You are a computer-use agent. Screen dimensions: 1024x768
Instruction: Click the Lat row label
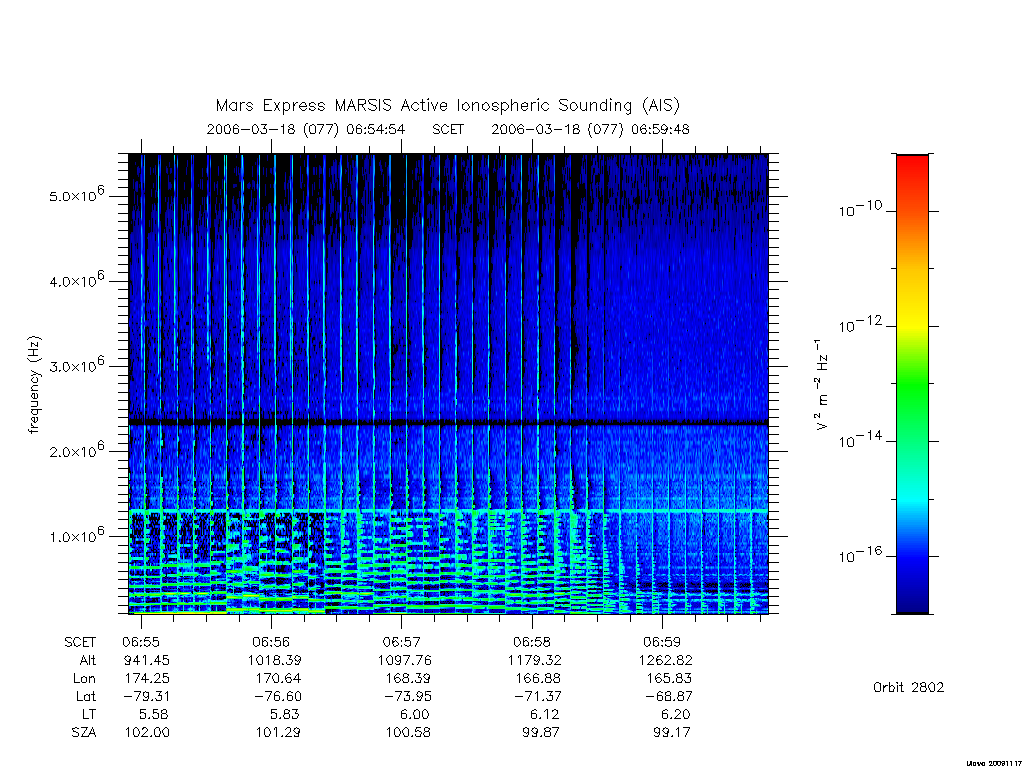[x=86, y=696]
